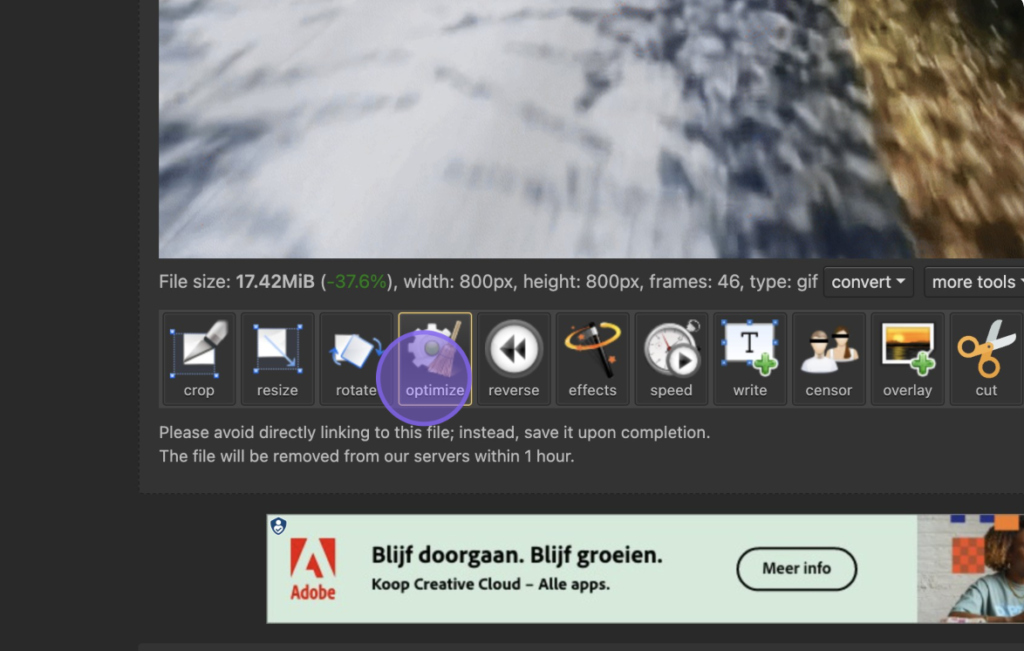
Task: Select the cut tool
Action: (986, 358)
